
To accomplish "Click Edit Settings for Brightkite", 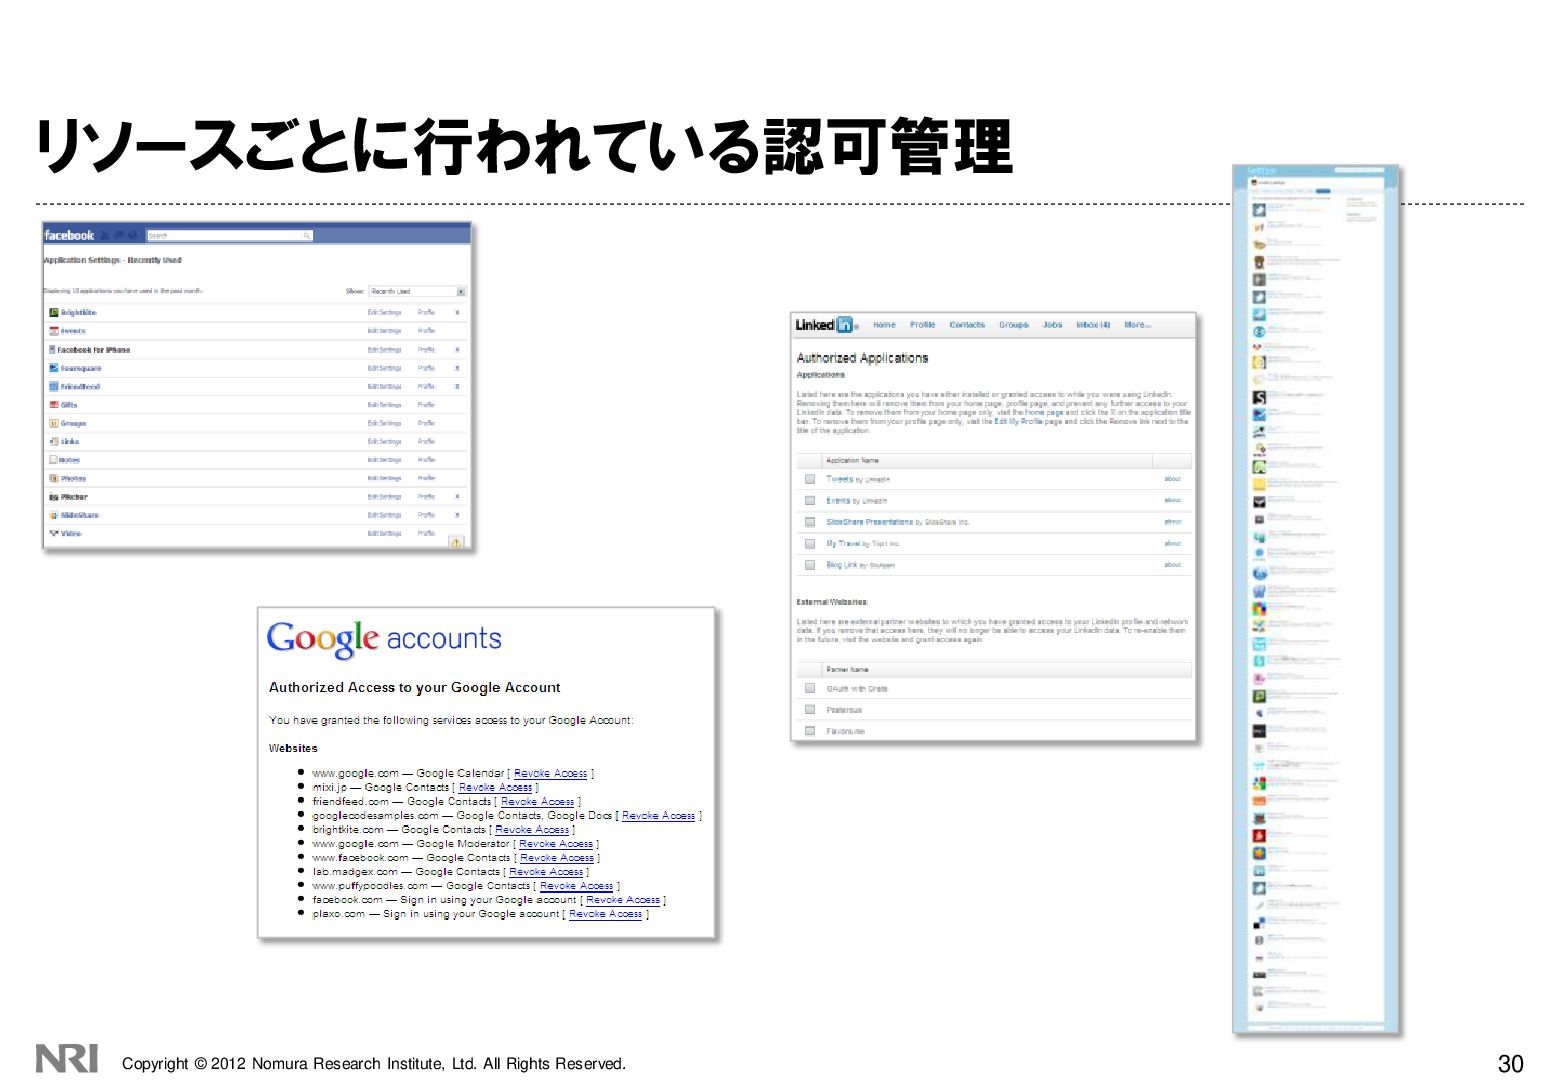I will [x=384, y=313].
